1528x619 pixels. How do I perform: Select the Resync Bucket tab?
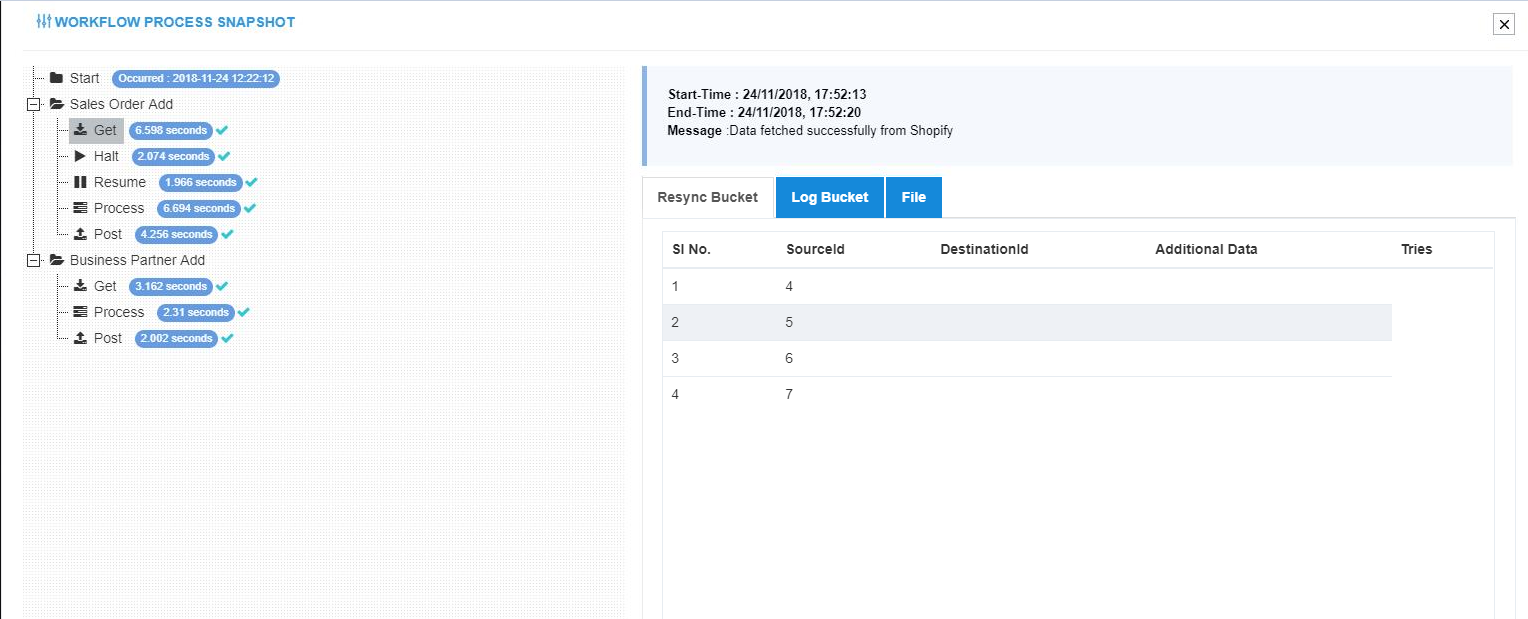[x=707, y=198]
